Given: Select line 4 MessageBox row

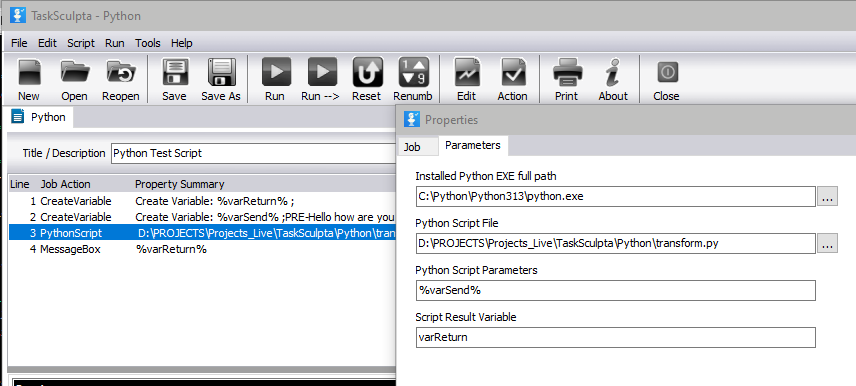Looking at the screenshot, I should tap(202, 249).
